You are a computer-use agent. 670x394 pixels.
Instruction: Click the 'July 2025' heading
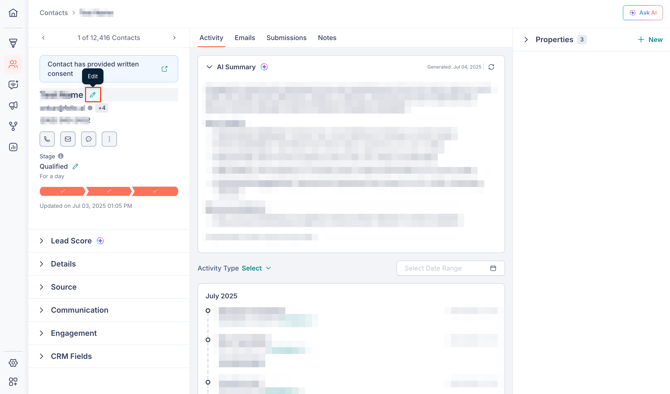click(x=221, y=296)
